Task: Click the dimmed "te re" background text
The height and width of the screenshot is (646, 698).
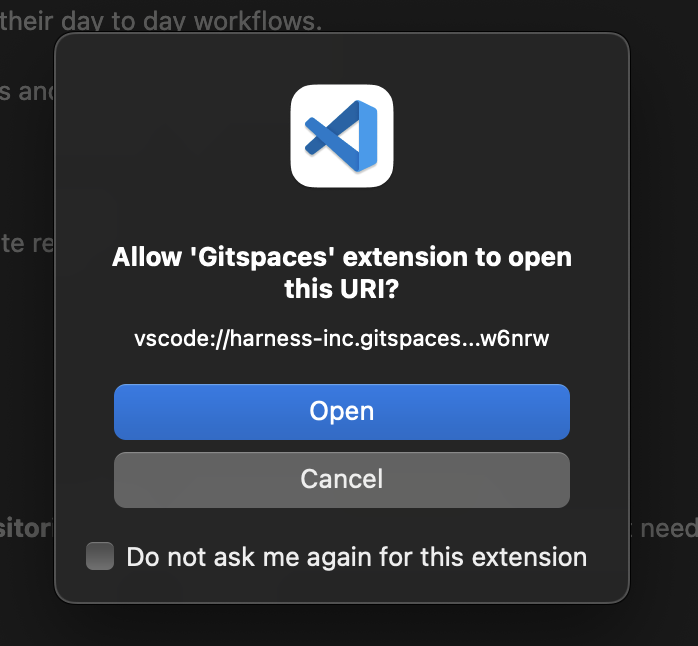Action: [26, 244]
